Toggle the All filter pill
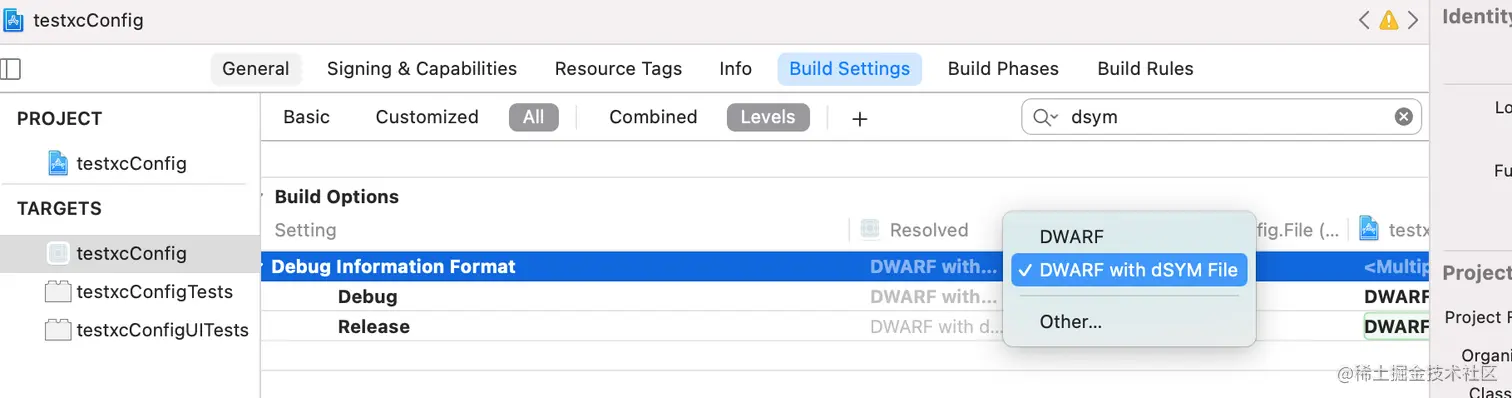The width and height of the screenshot is (1512, 398). pyautogui.click(x=534, y=117)
